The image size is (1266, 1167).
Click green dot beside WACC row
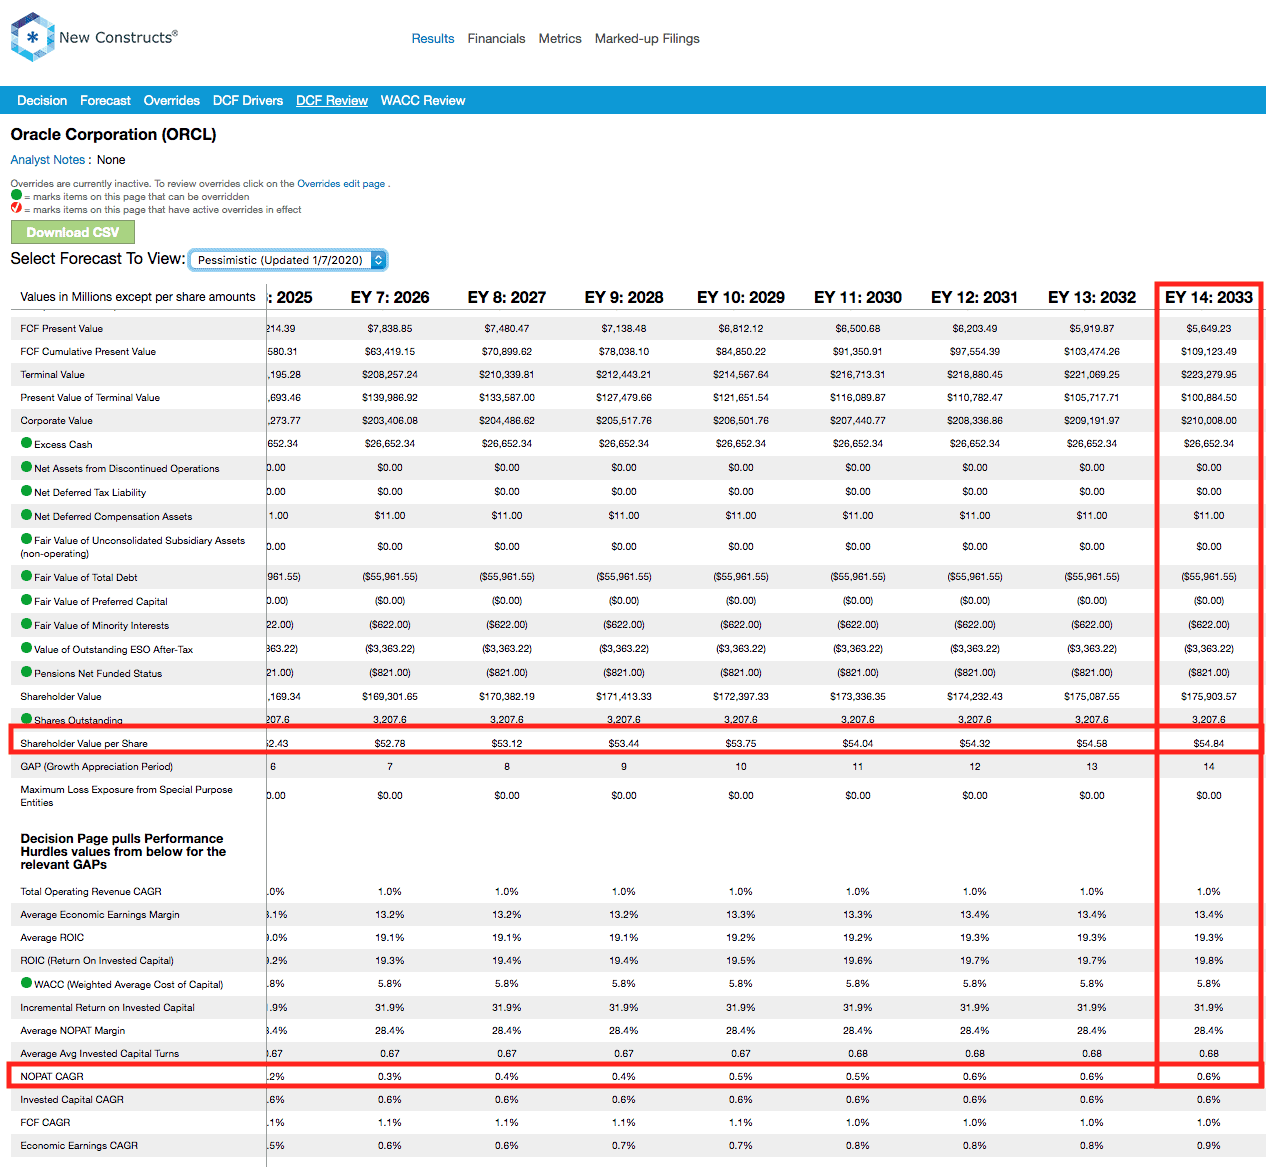tap(26, 982)
